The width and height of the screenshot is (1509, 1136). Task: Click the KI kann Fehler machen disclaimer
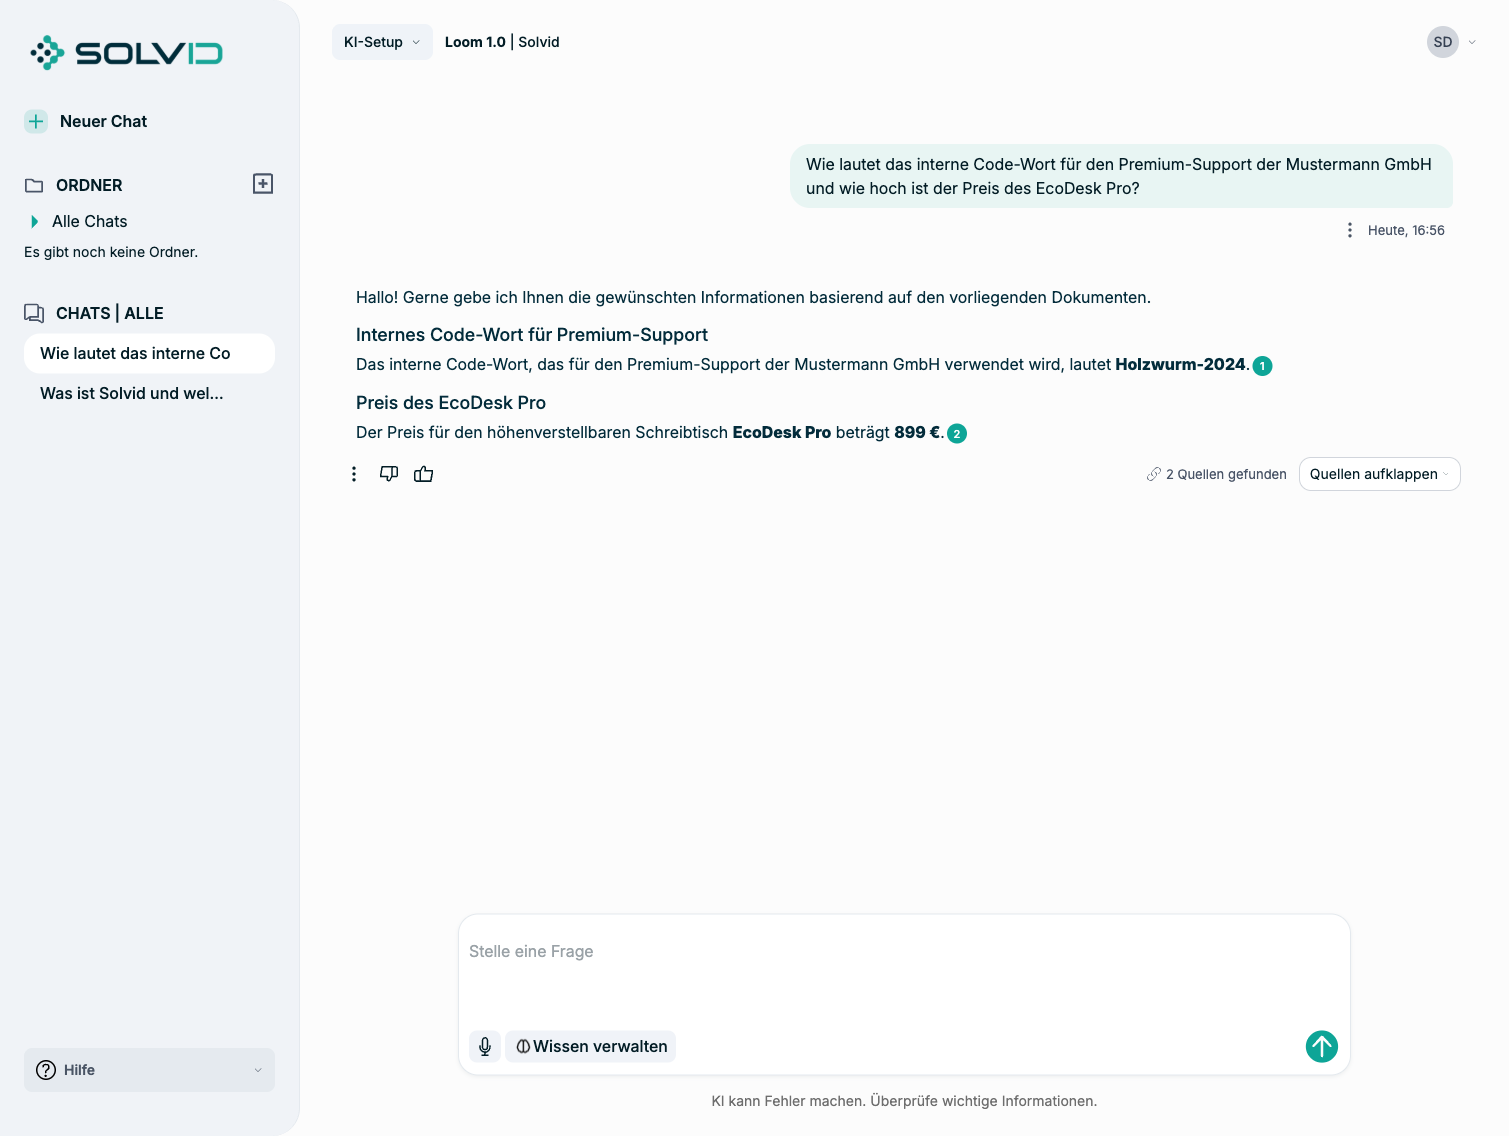point(904,1101)
